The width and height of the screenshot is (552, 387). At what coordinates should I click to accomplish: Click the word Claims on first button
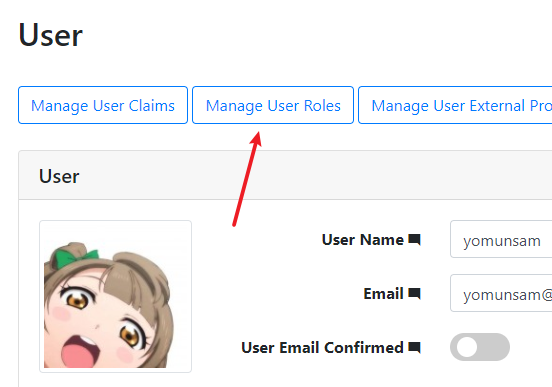coord(152,106)
